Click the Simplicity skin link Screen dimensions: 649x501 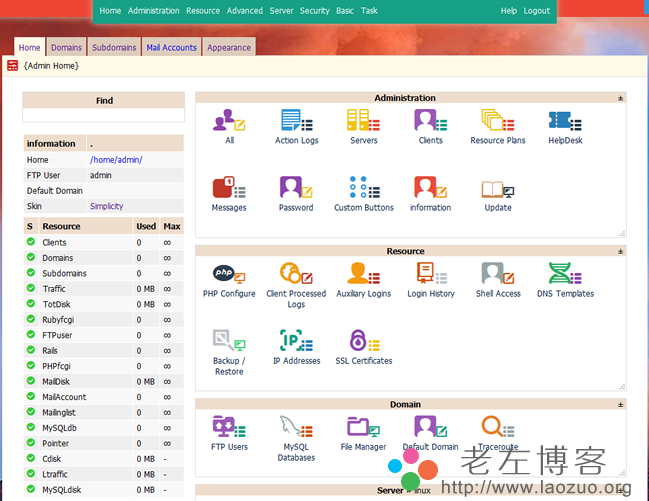click(107, 206)
